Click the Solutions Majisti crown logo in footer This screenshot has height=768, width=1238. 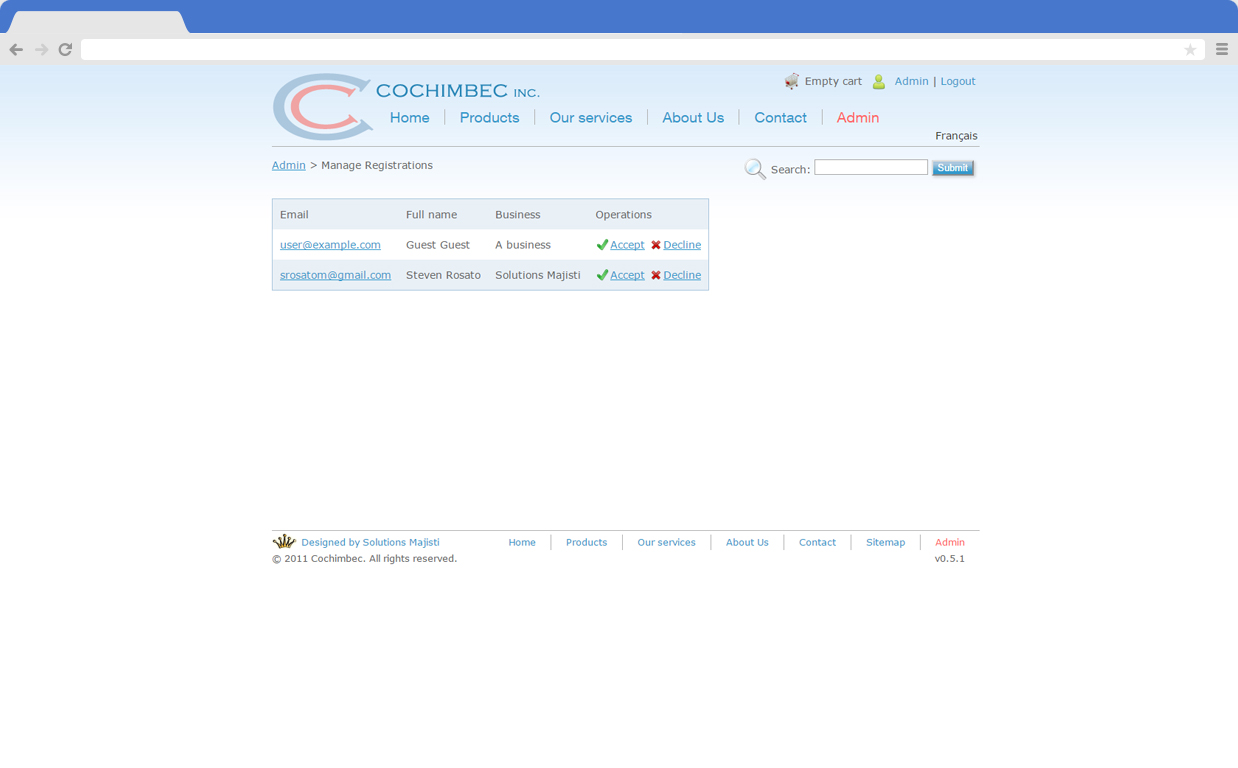pos(284,540)
